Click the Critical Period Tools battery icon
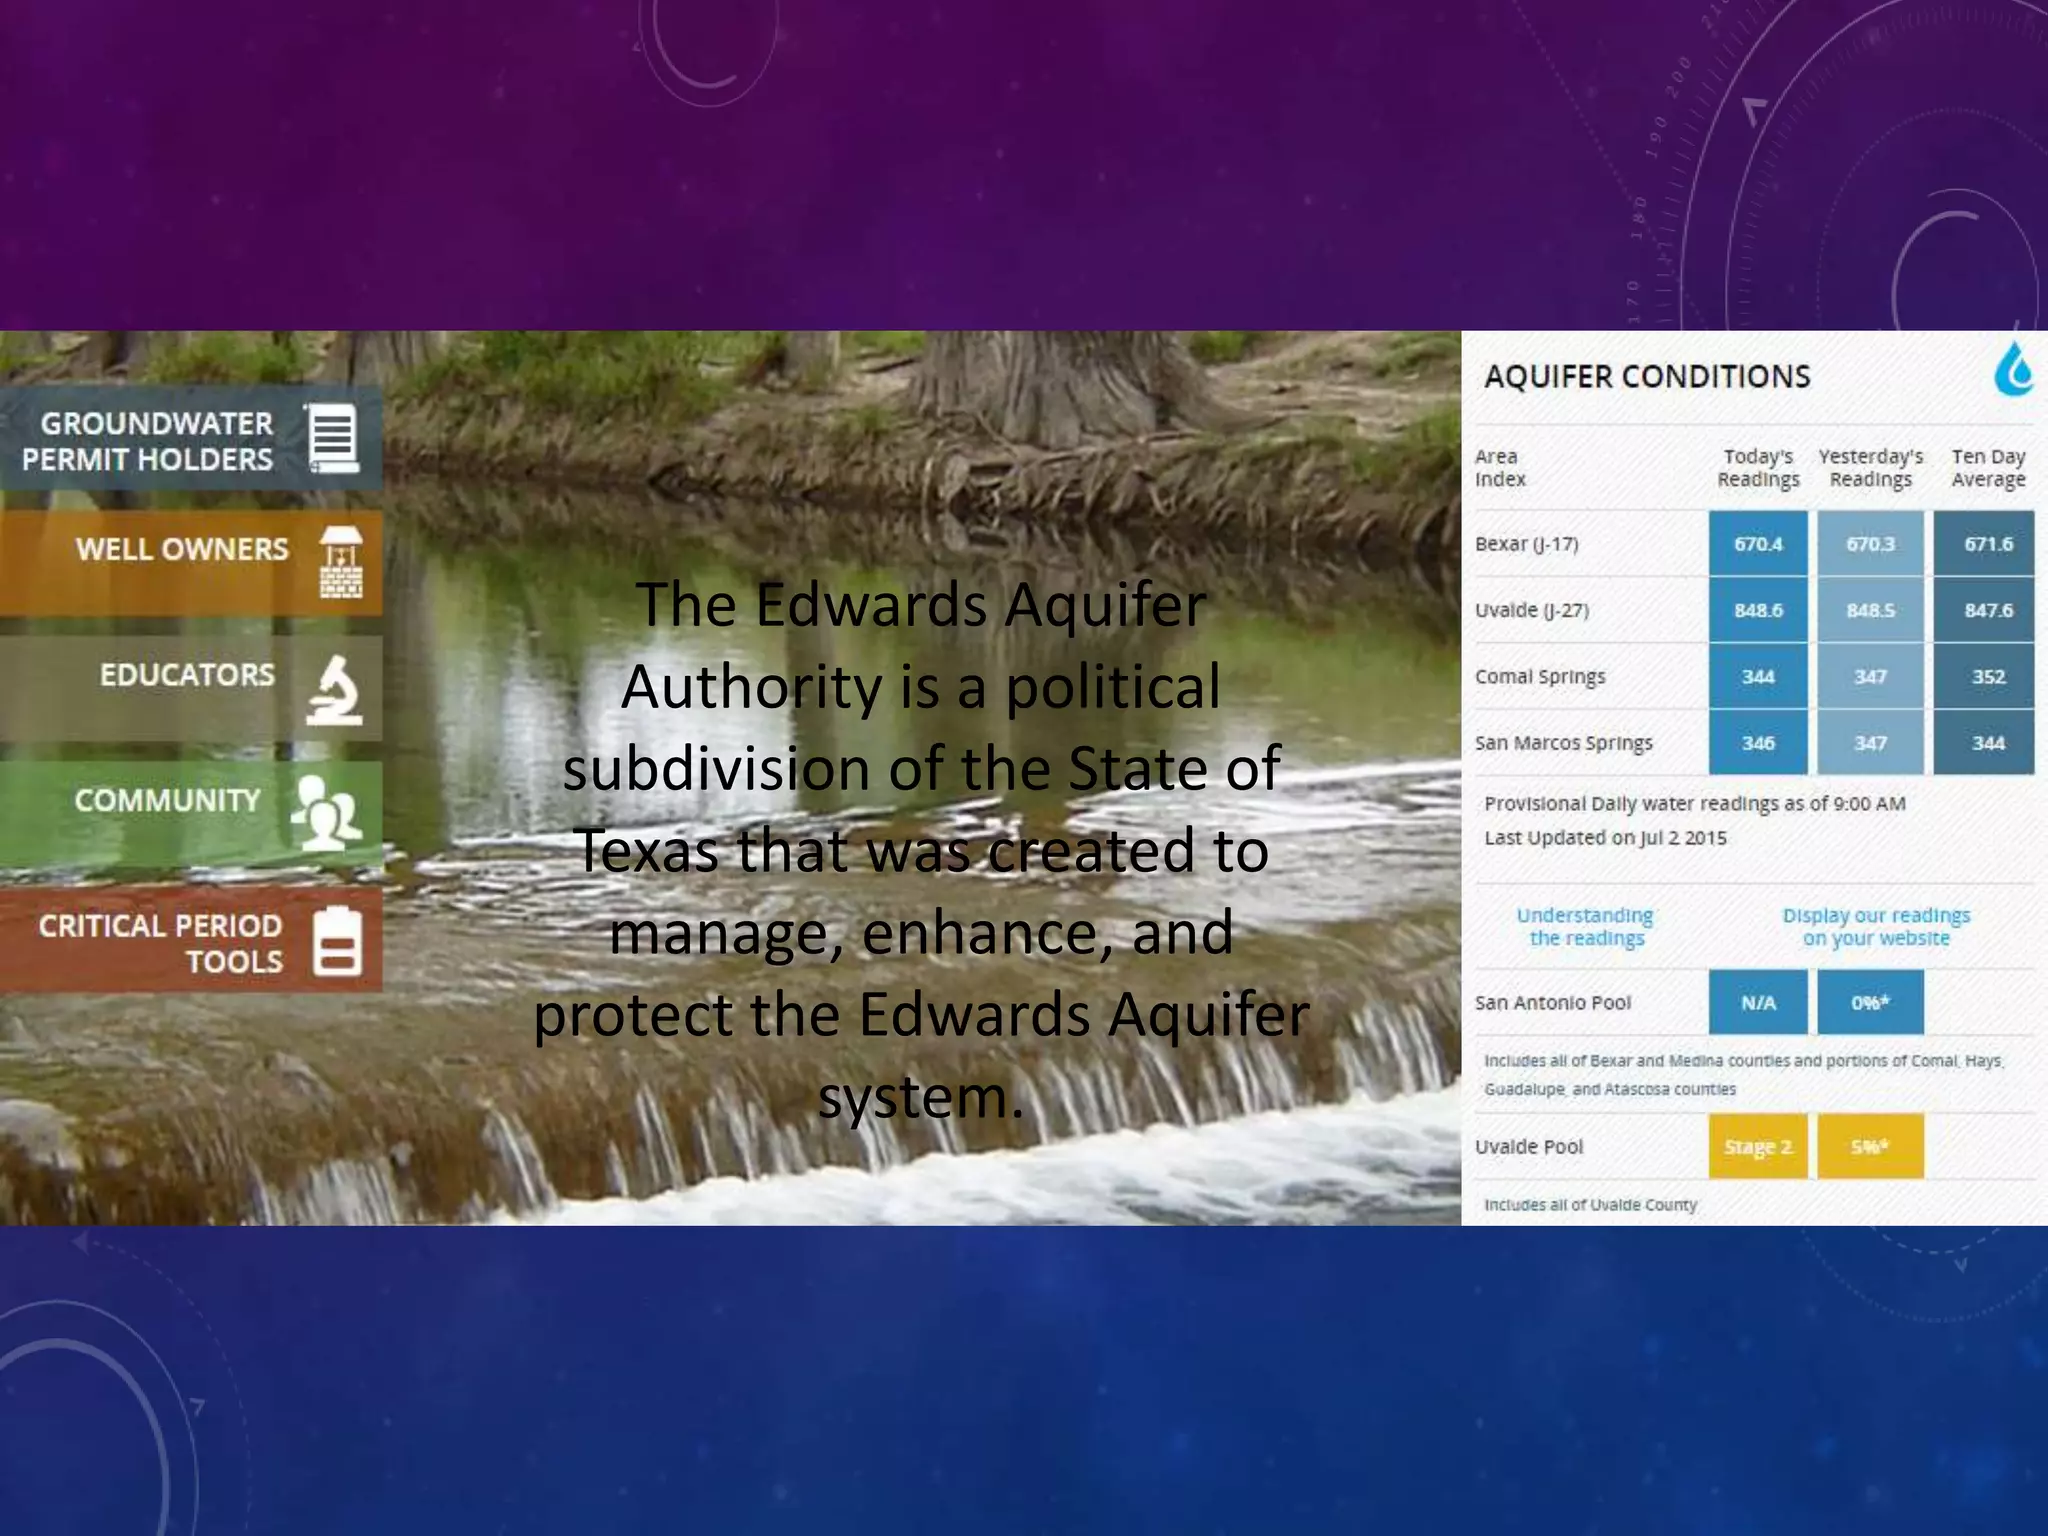Viewport: 2048px width, 1536px height. (337, 941)
